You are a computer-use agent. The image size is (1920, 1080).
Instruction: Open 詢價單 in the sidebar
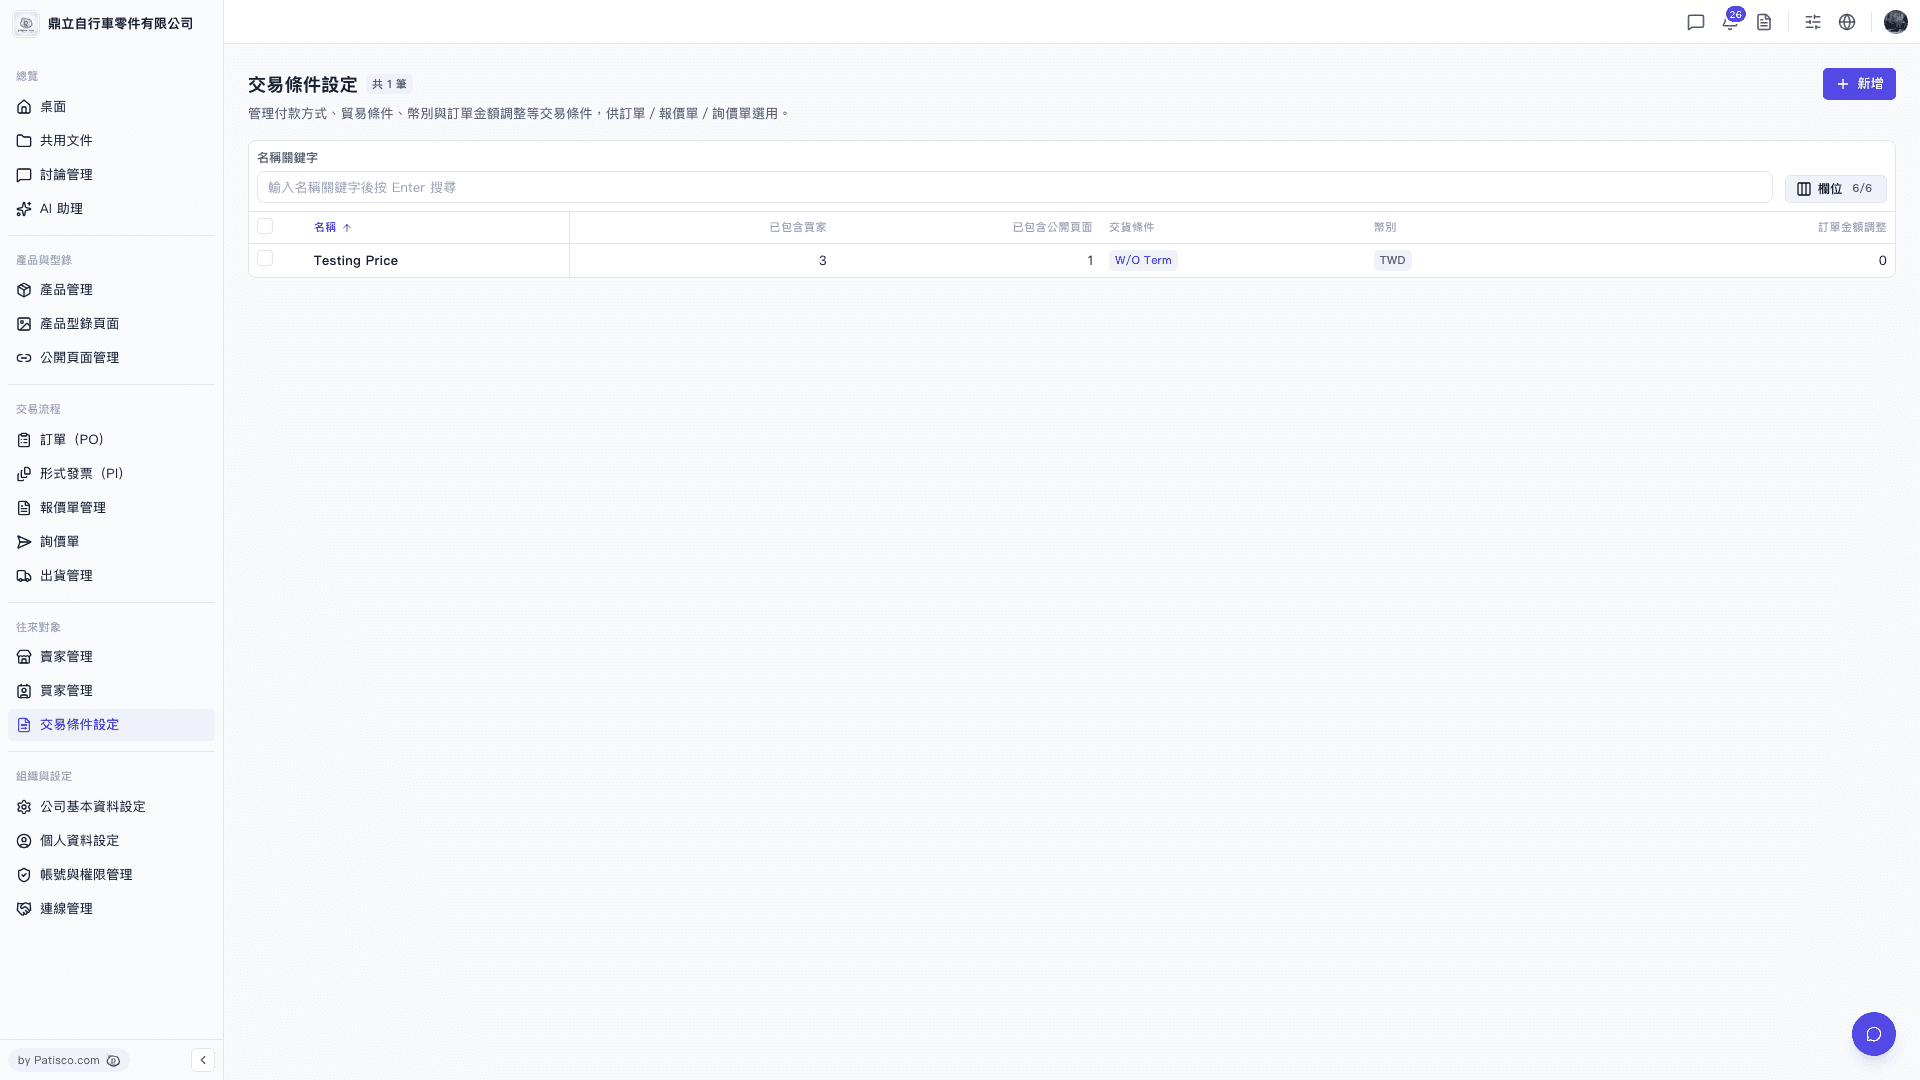tap(111, 542)
